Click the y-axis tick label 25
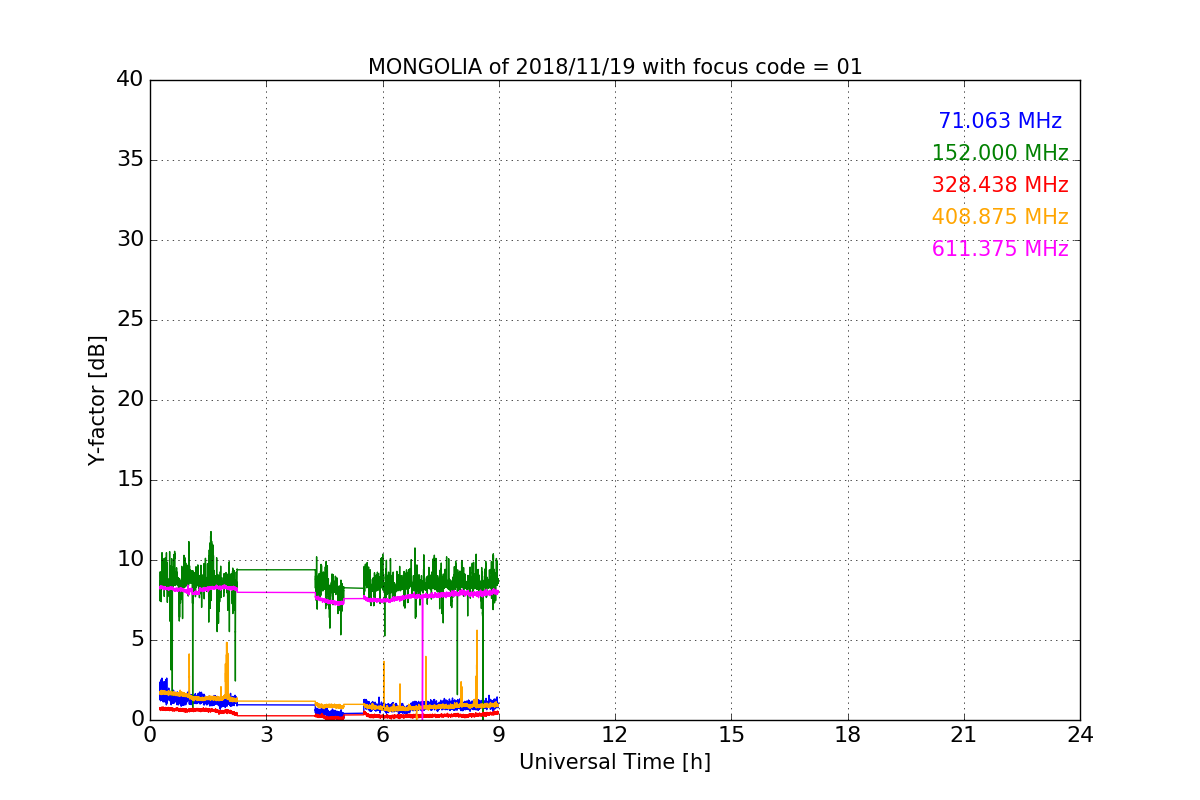 pyautogui.click(x=130, y=320)
